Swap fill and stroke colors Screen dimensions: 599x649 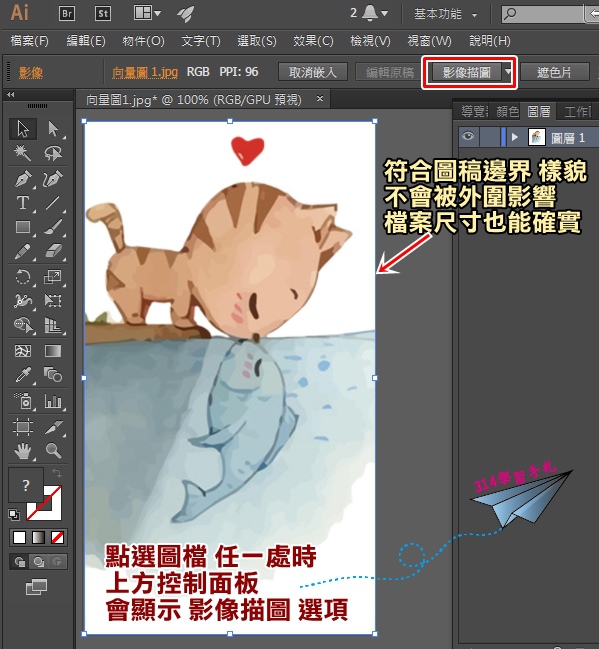click(56, 473)
